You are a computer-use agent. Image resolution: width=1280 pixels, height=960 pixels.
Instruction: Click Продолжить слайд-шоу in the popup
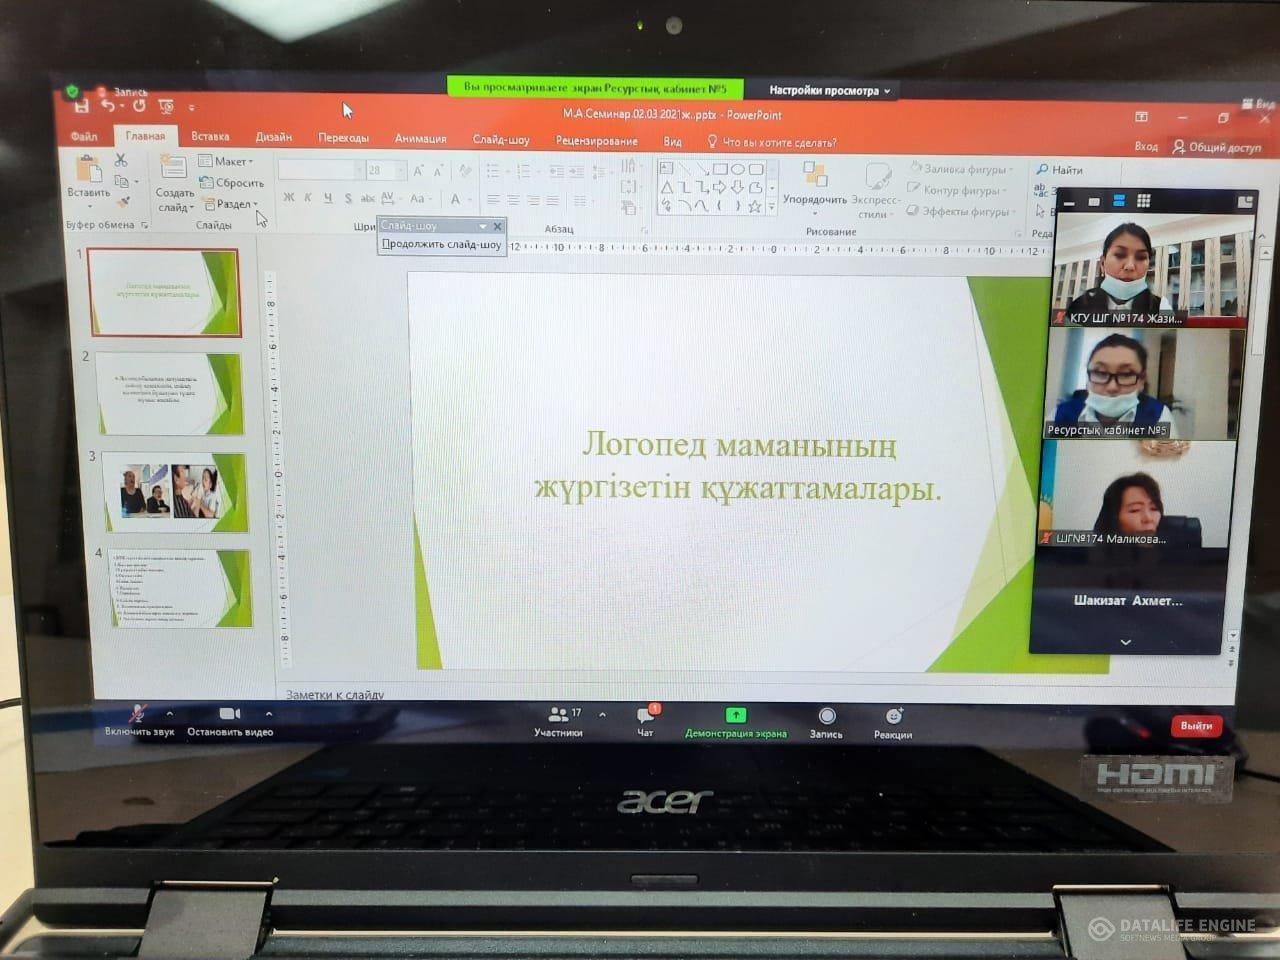tap(441, 244)
